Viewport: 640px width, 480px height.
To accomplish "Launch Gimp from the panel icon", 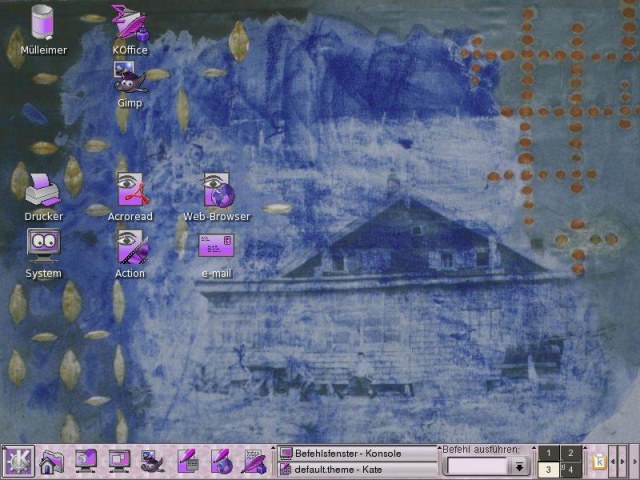I will point(152,462).
